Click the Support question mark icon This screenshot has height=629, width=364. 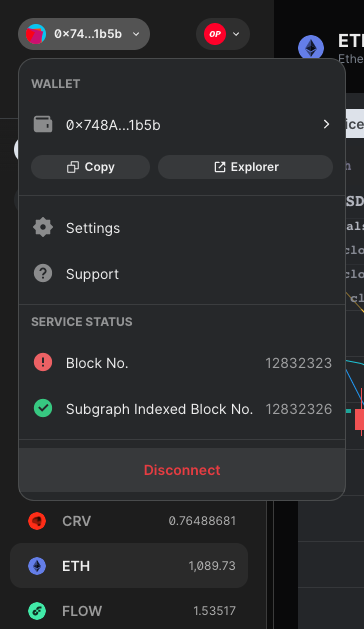[x=43, y=273]
